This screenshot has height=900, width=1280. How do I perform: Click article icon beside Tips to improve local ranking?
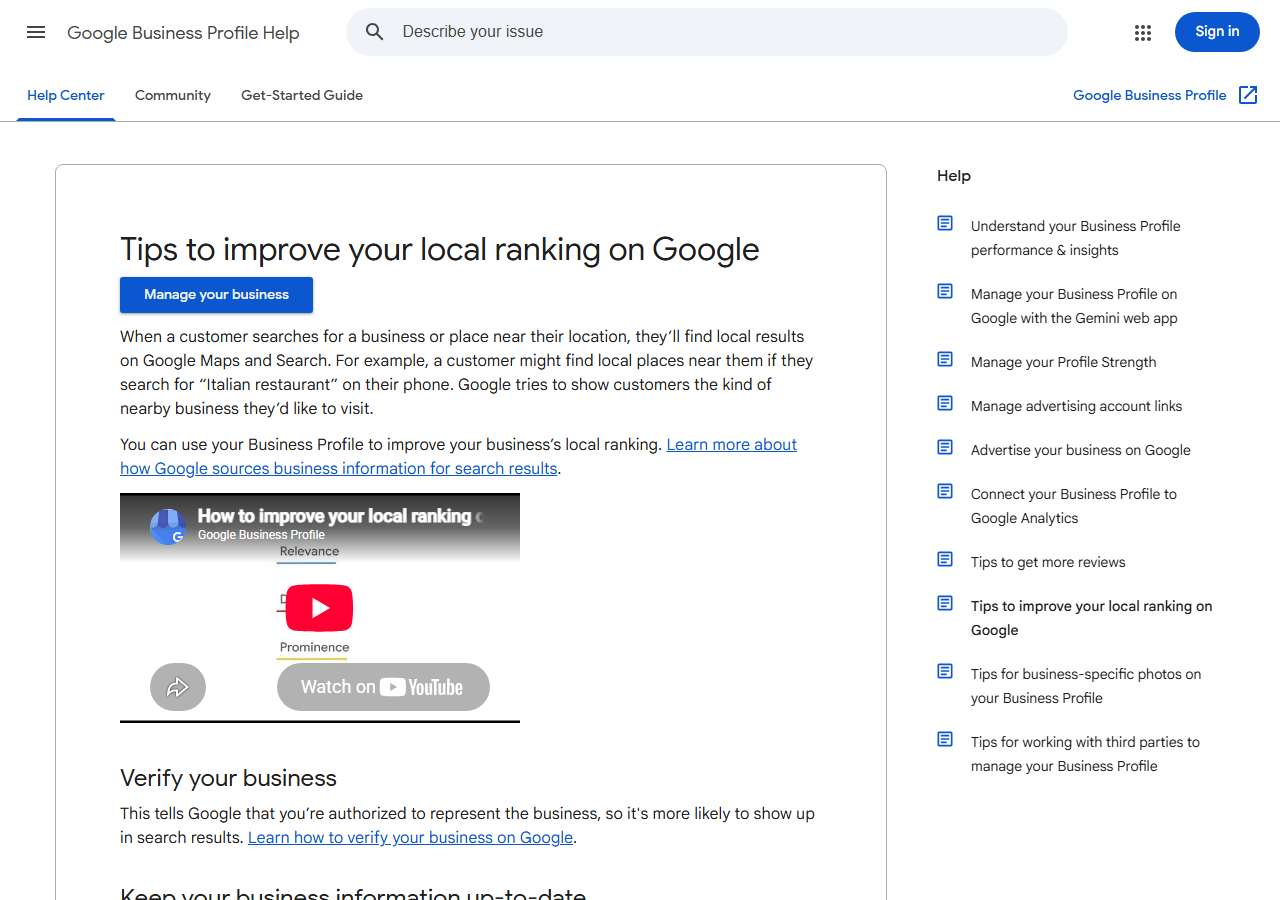(945, 603)
